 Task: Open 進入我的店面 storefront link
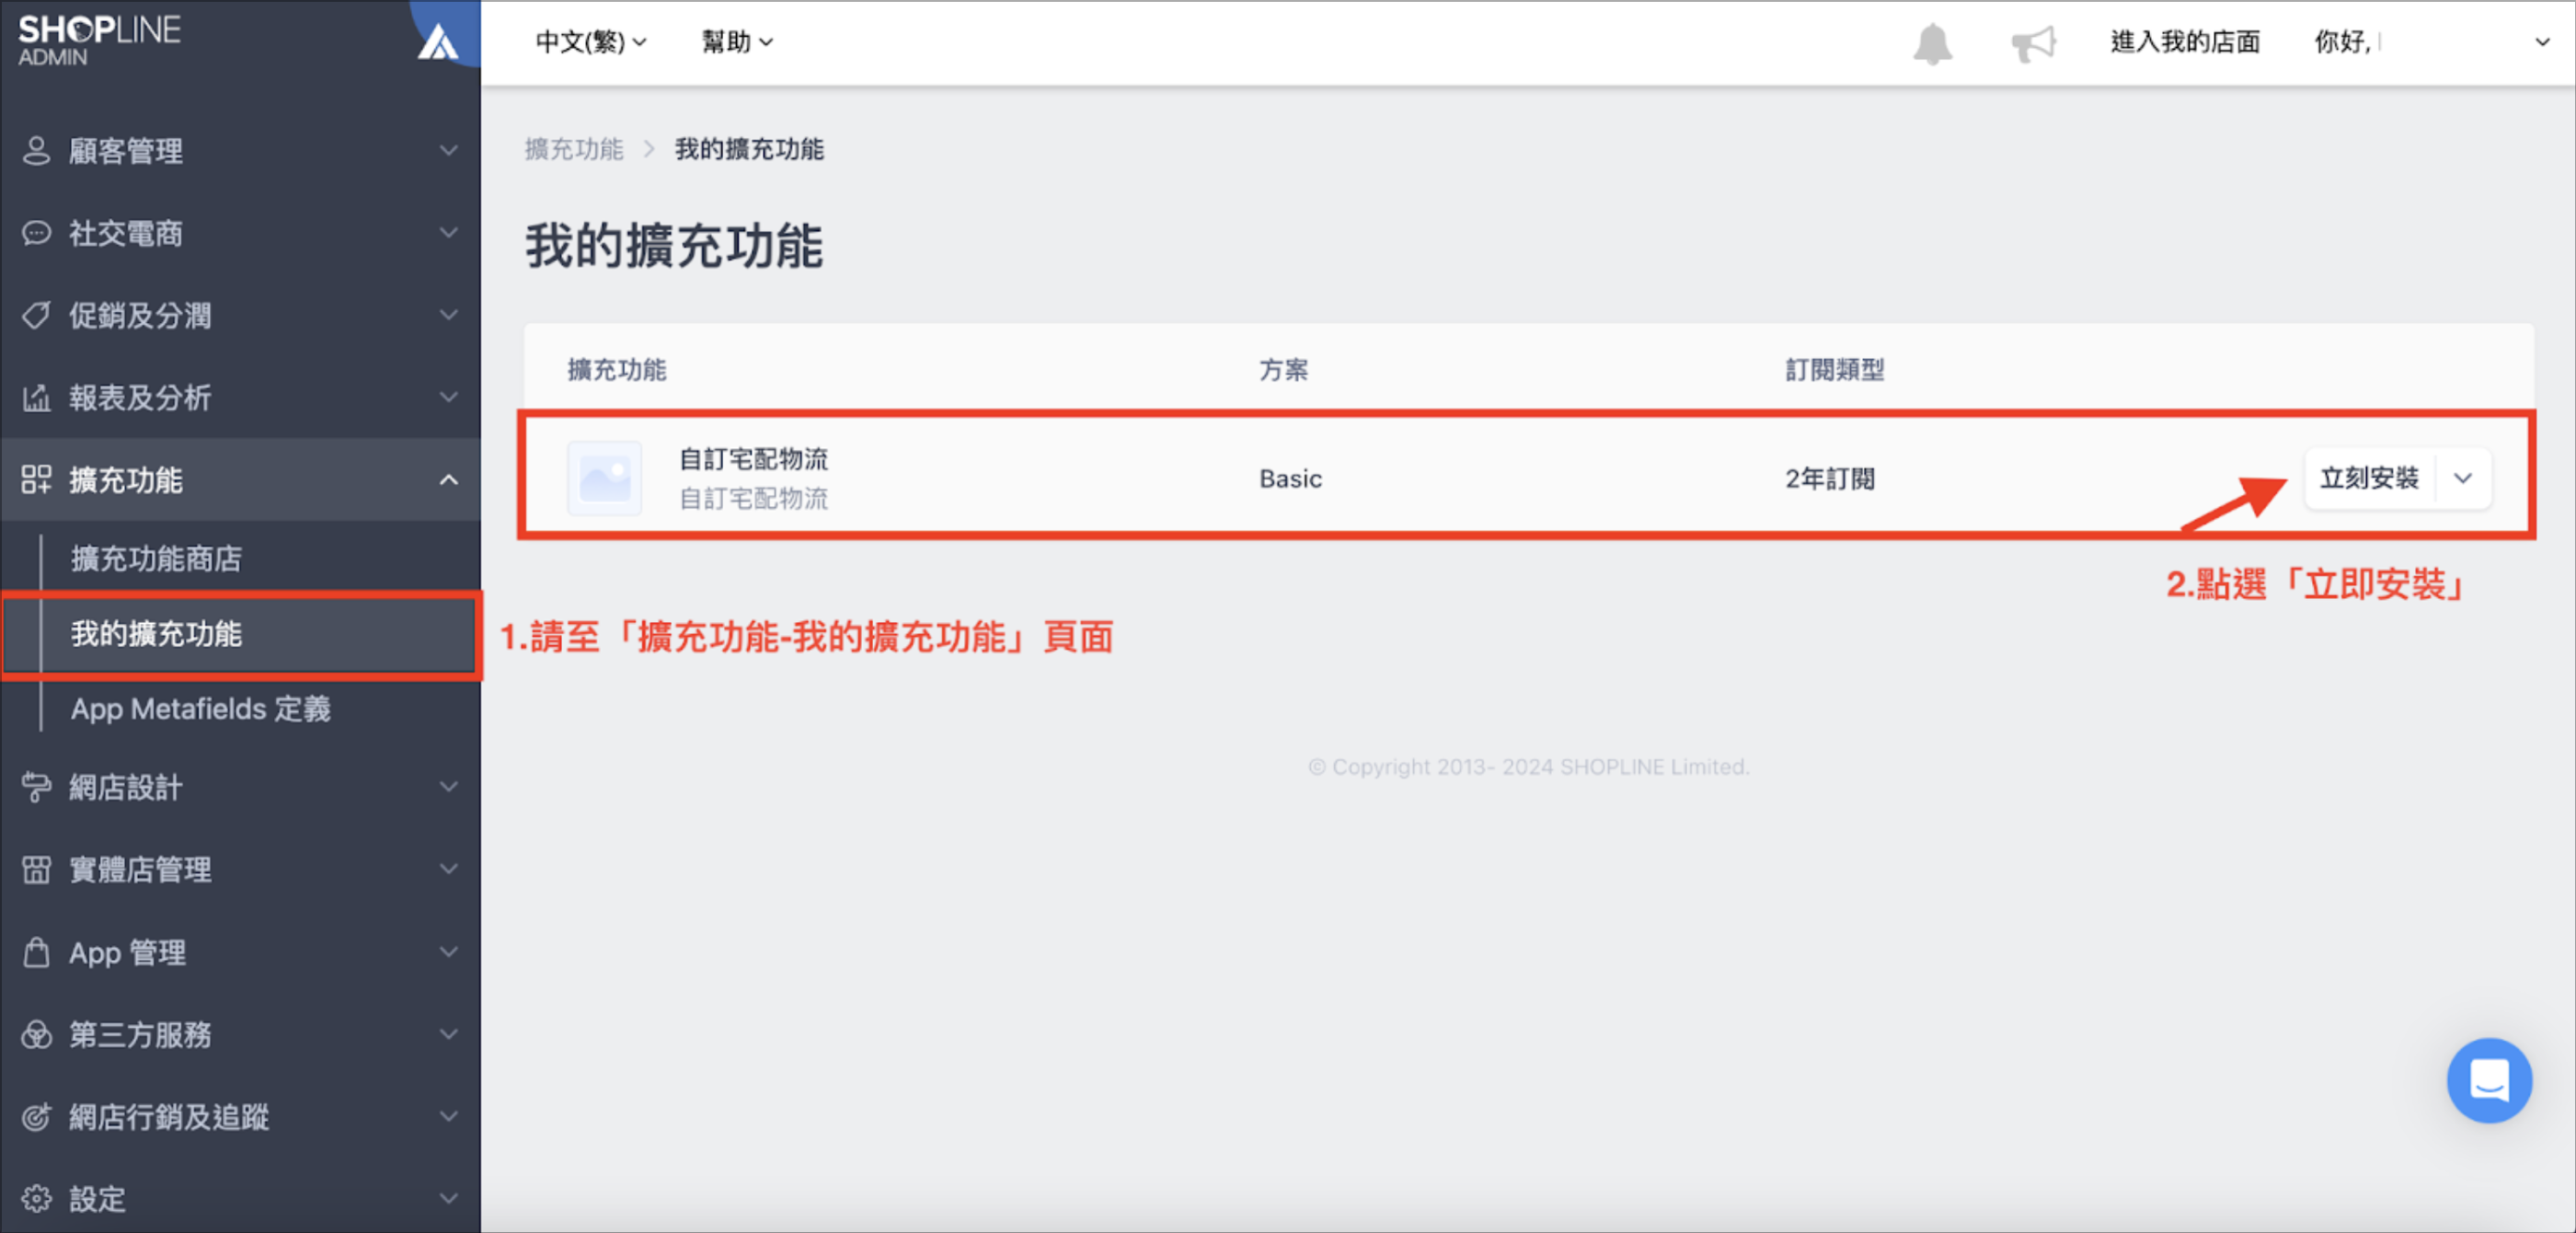click(x=2185, y=42)
